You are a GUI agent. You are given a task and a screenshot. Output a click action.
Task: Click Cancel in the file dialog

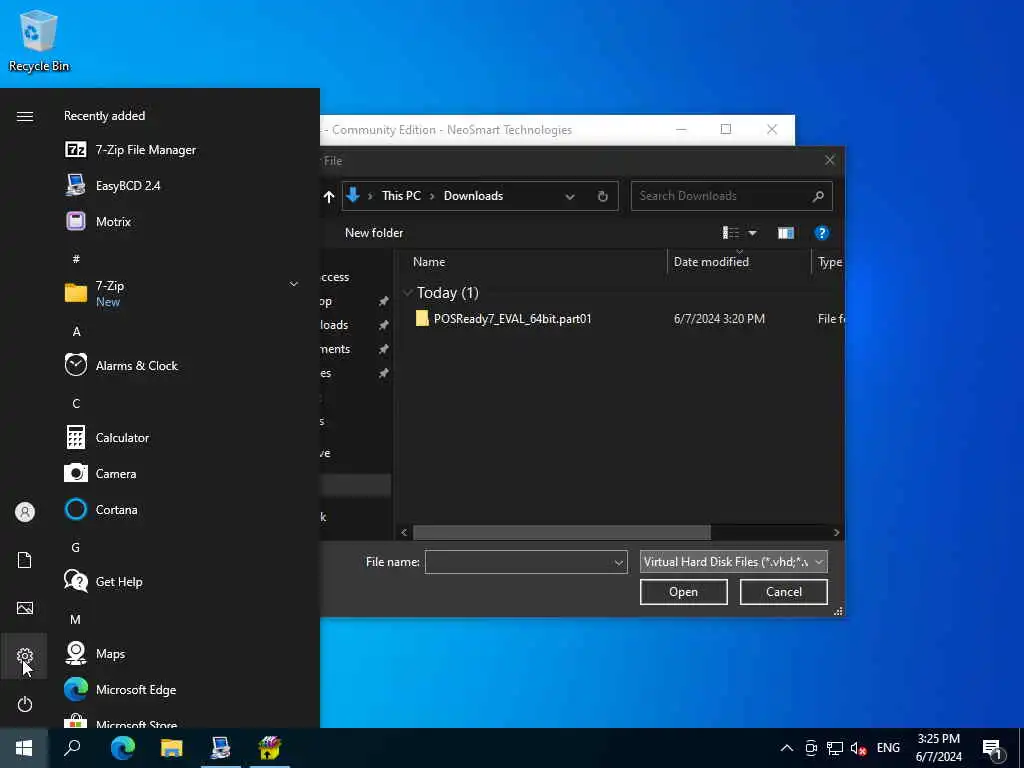click(784, 592)
